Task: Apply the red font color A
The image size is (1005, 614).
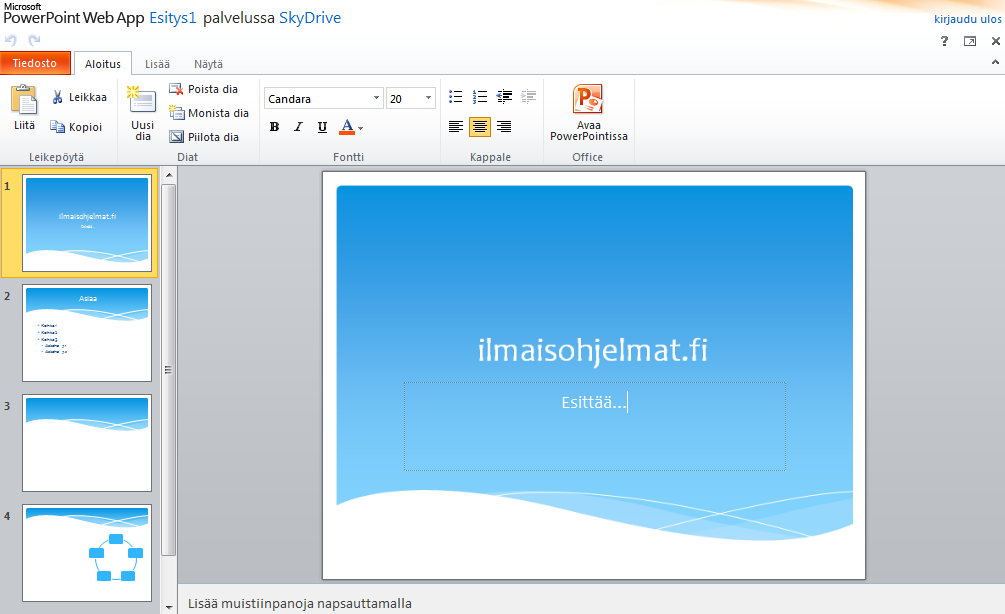Action: [347, 127]
